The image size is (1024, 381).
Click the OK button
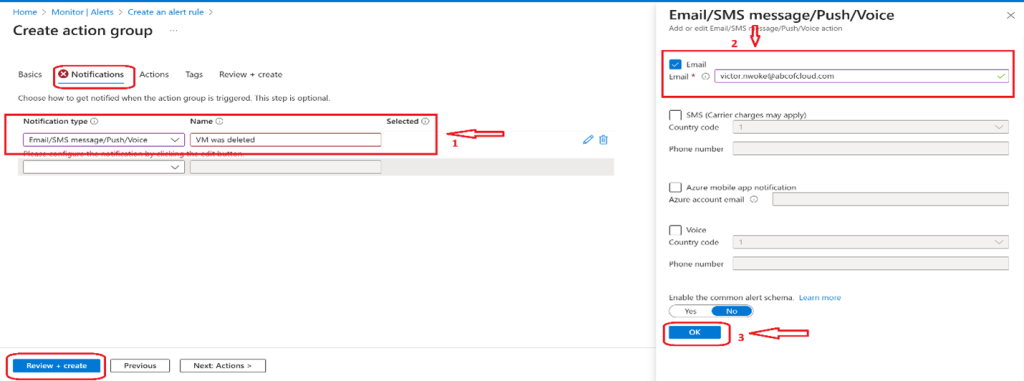click(x=694, y=333)
